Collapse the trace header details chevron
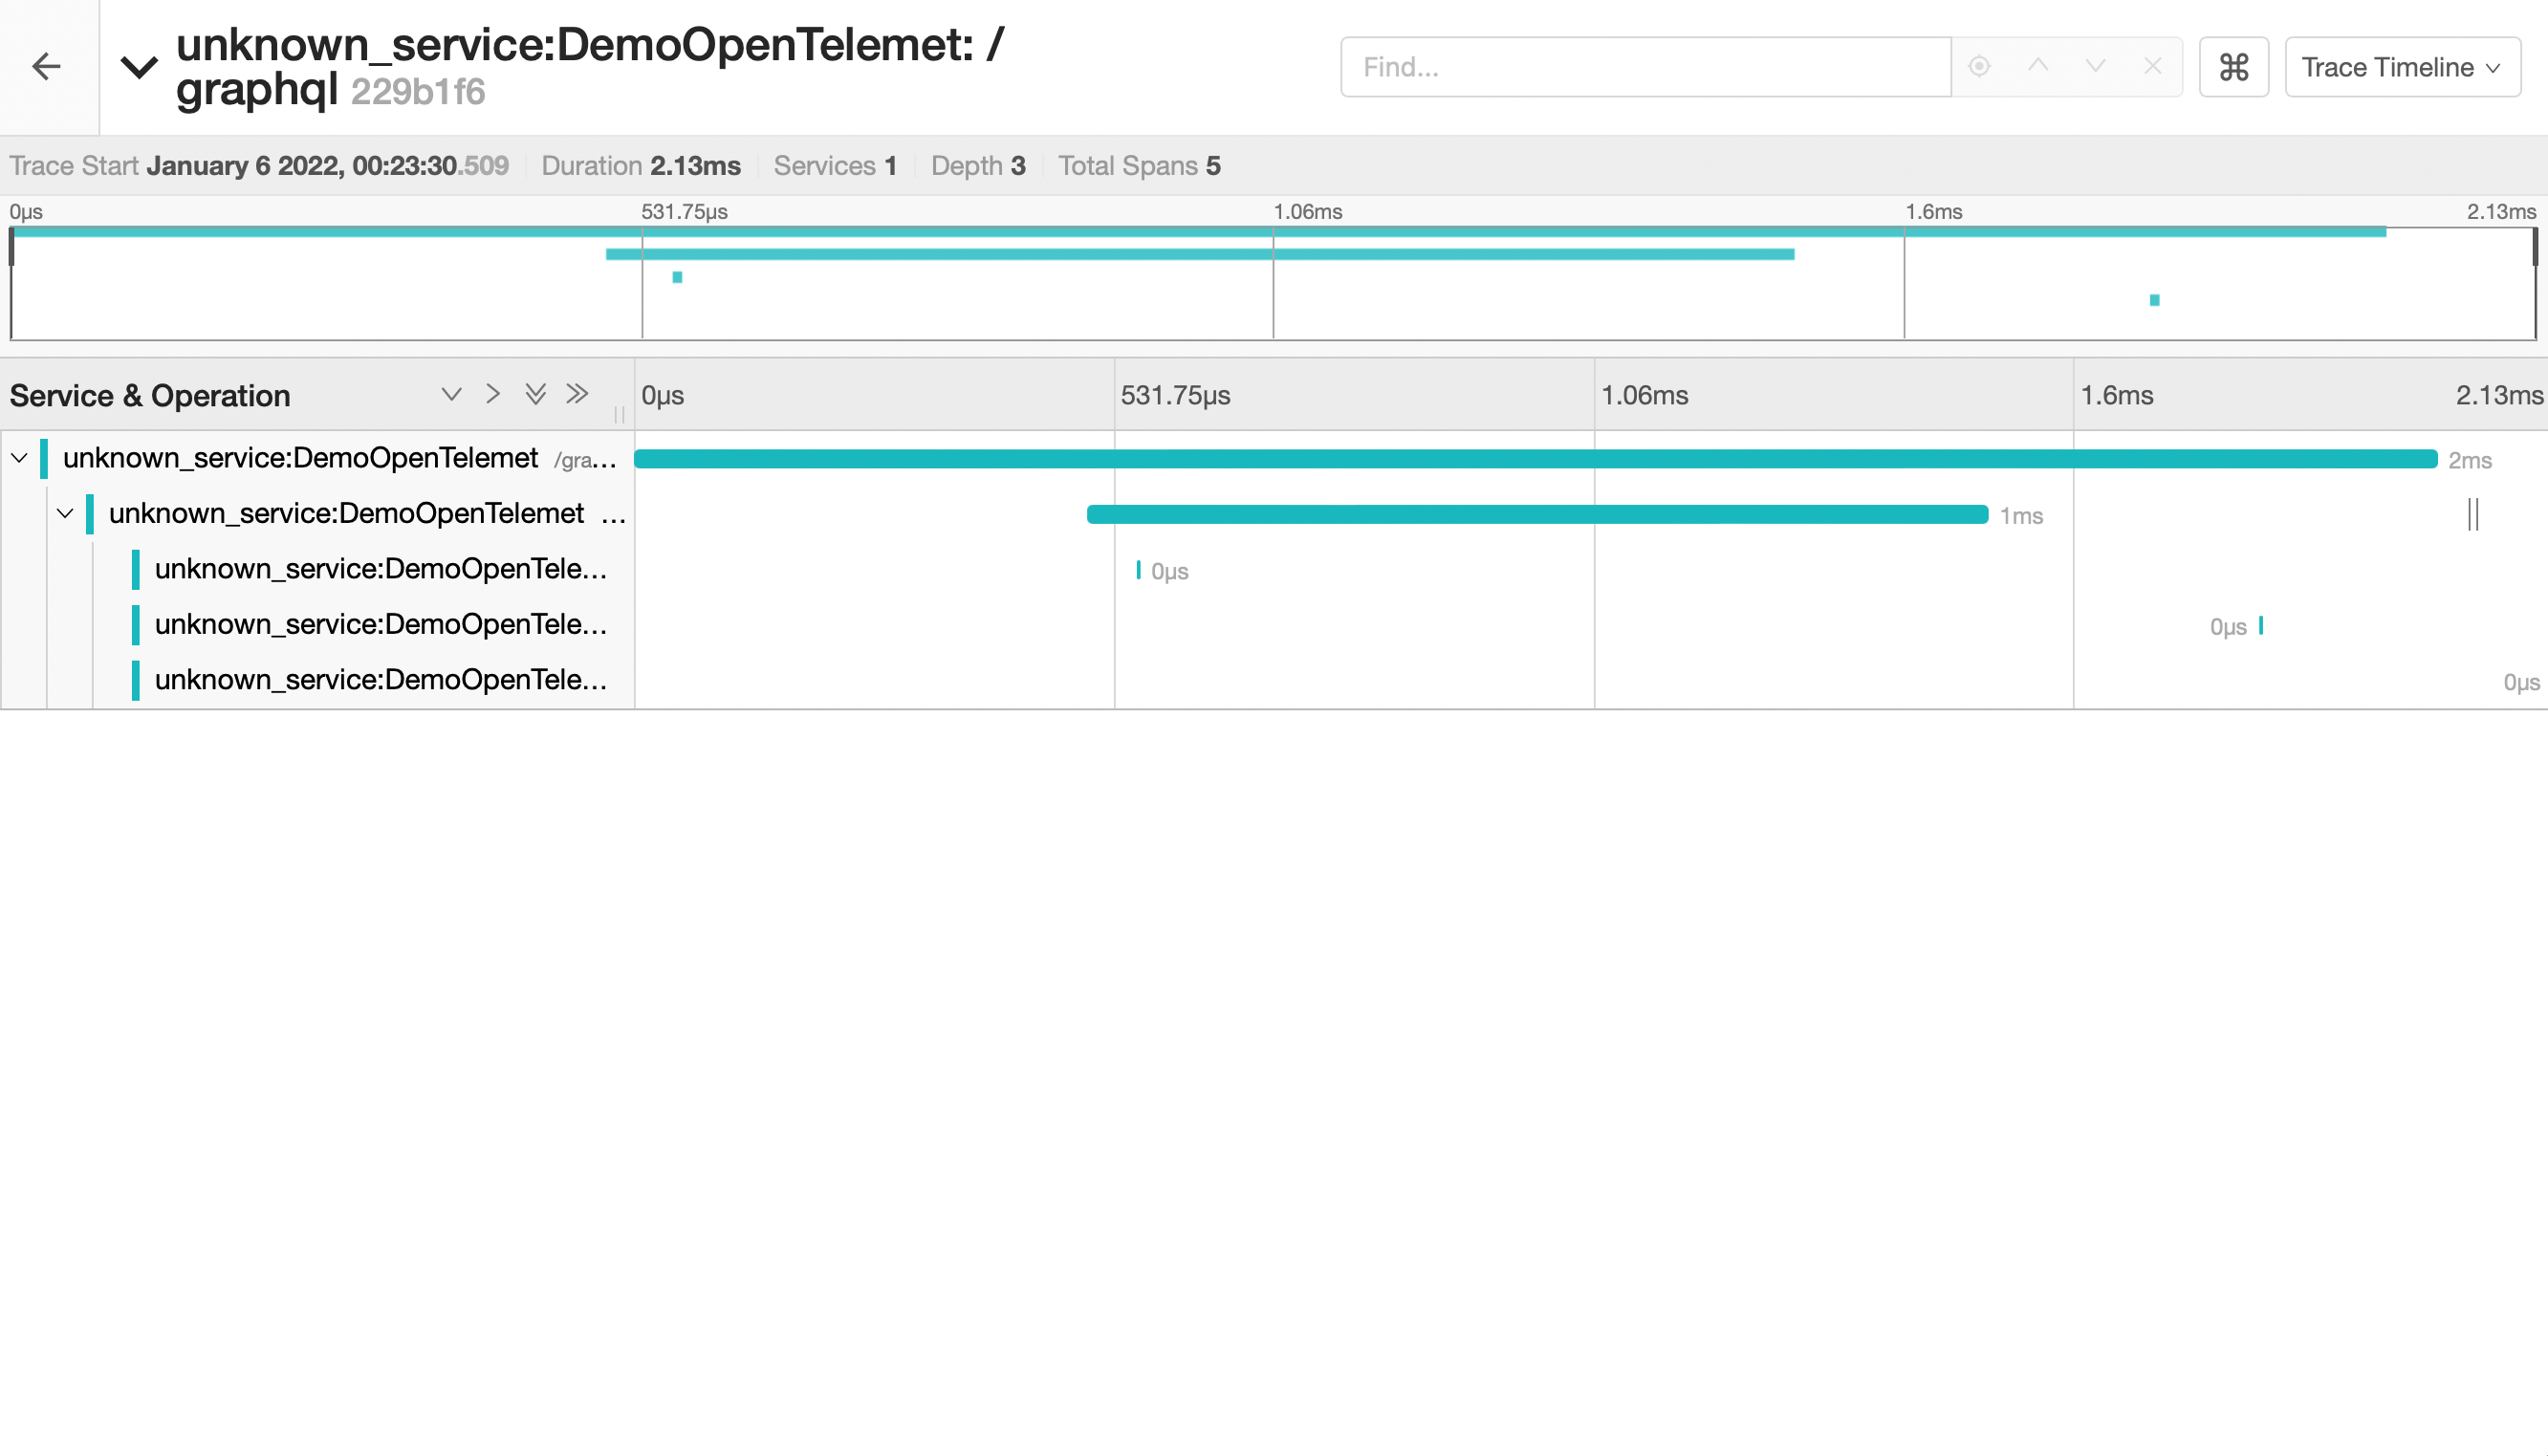 pyautogui.click(x=139, y=67)
